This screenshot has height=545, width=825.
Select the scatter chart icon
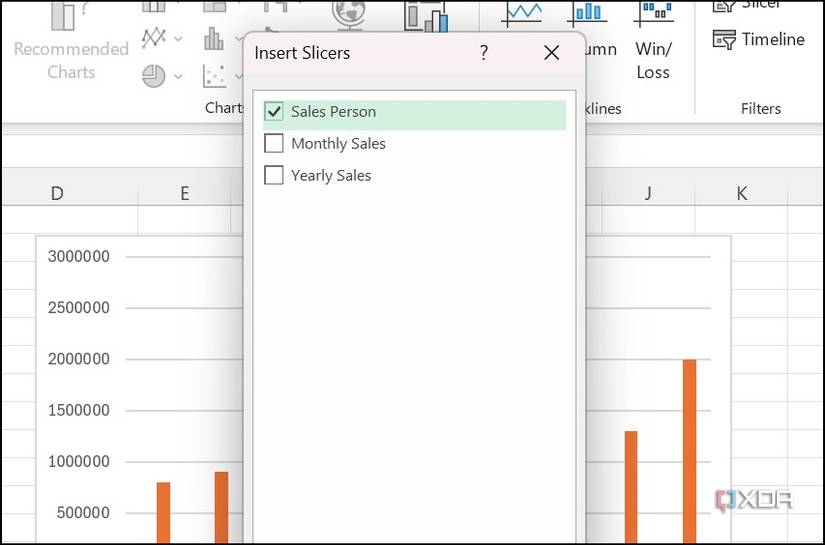coord(215,76)
